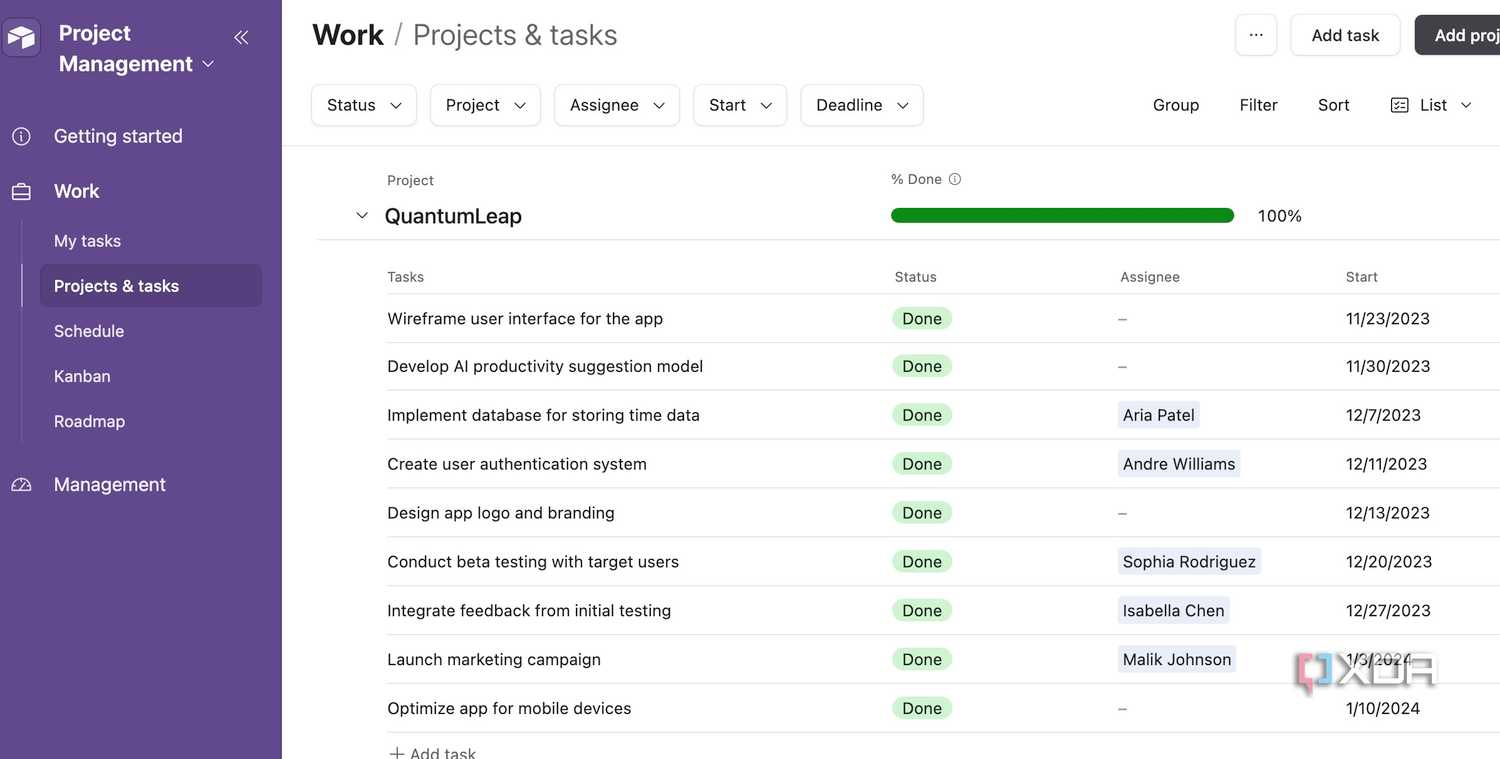Click the Status column header
This screenshot has width=1500, height=759.
(x=916, y=277)
